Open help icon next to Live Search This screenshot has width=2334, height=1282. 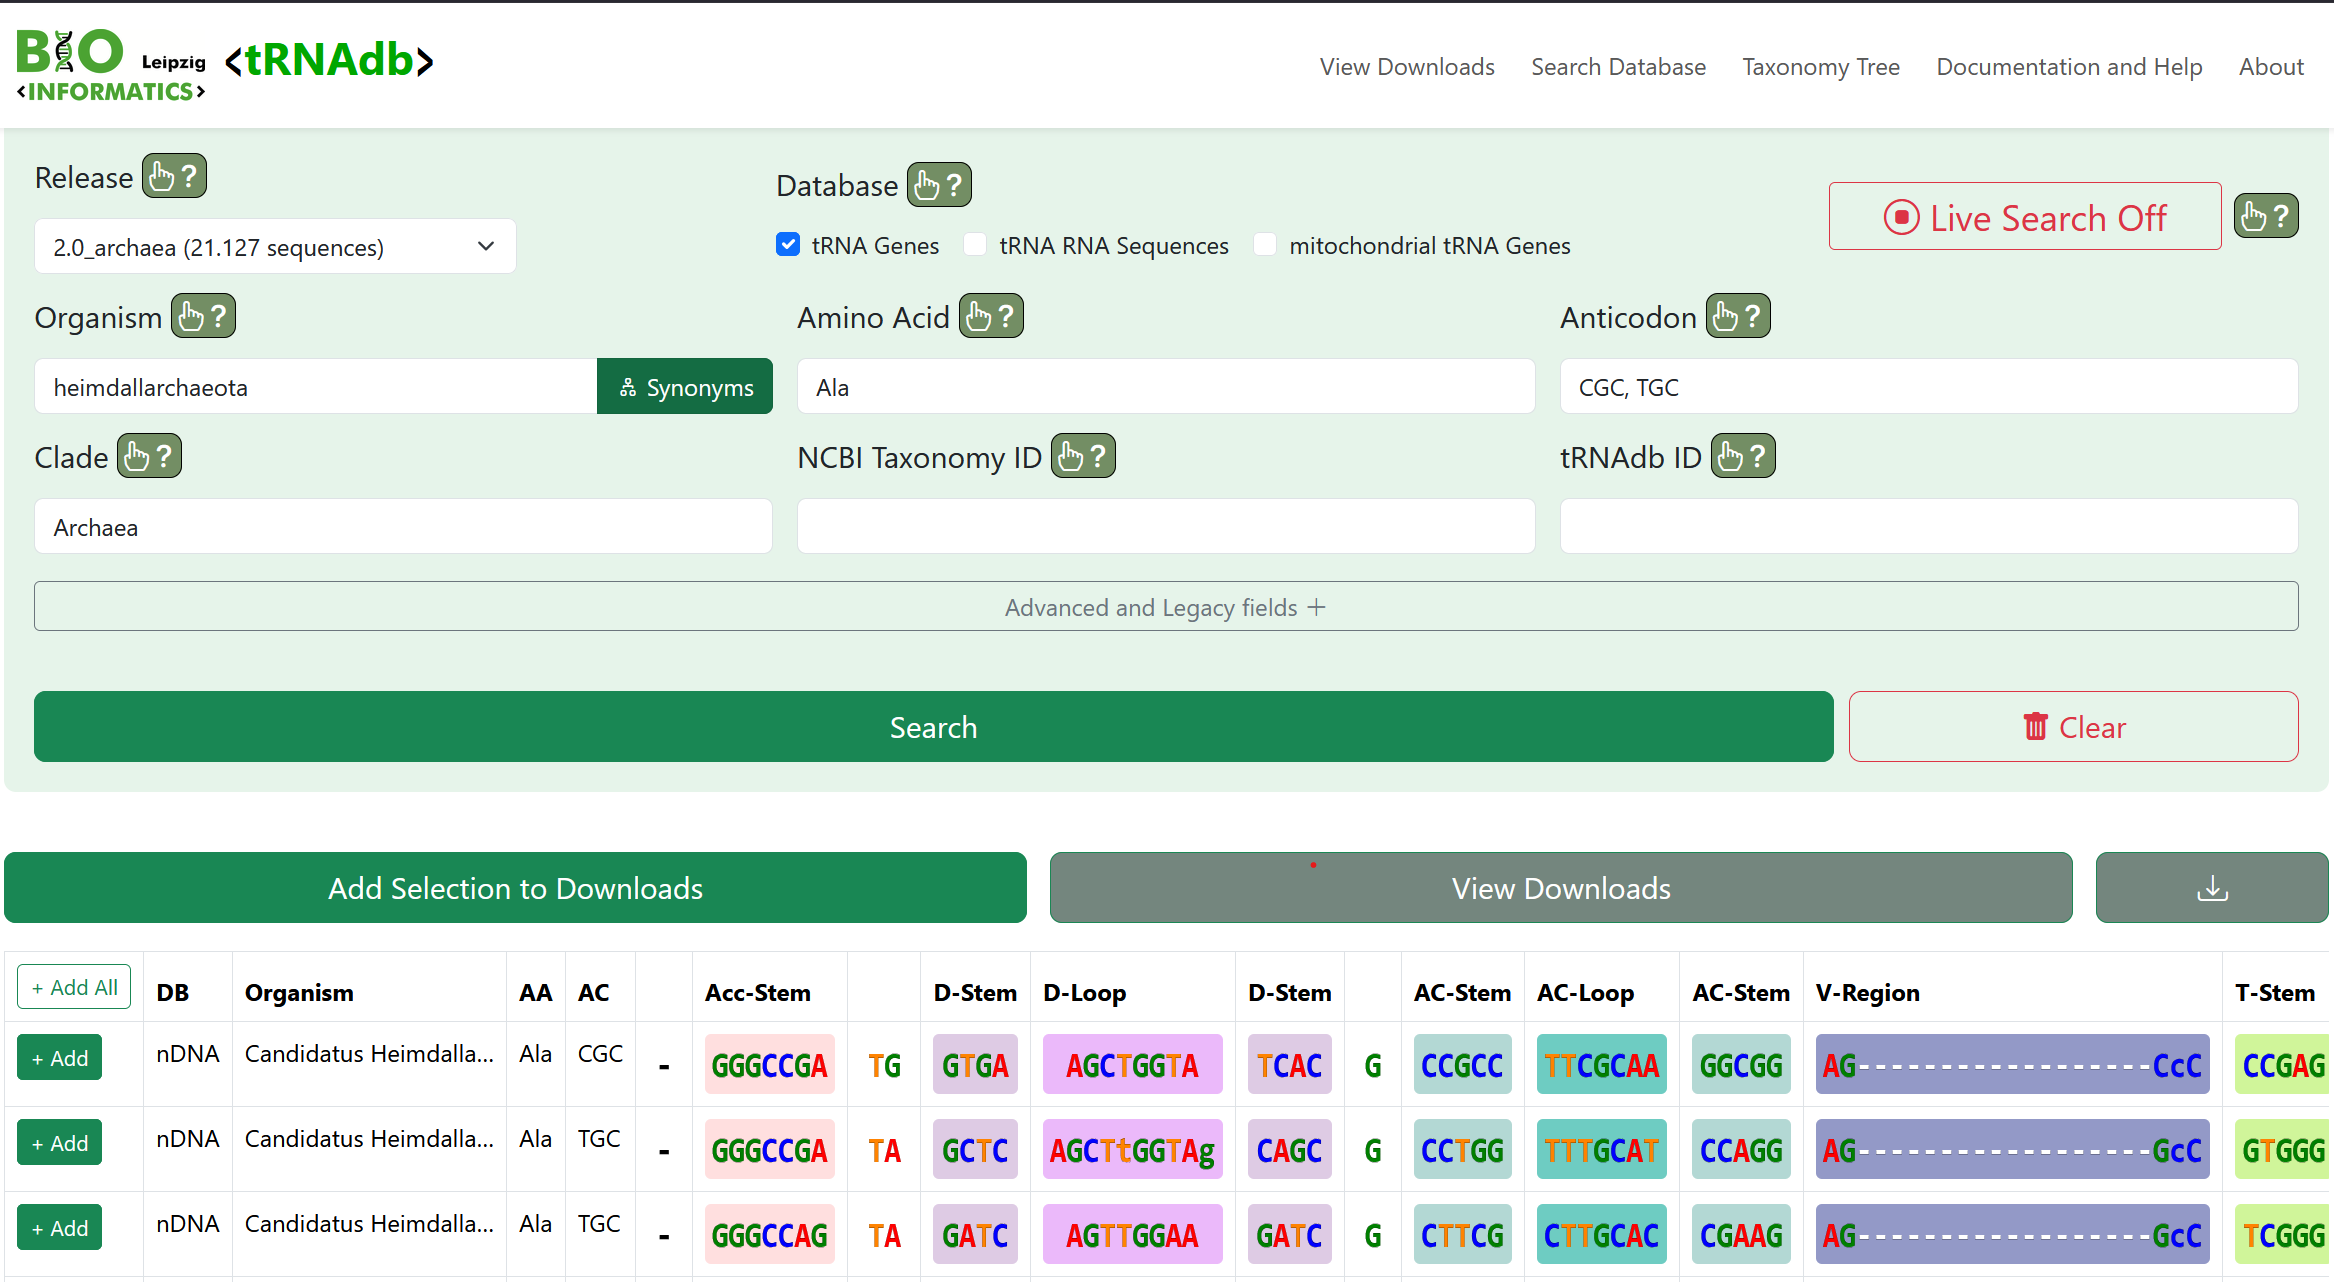2266,216
